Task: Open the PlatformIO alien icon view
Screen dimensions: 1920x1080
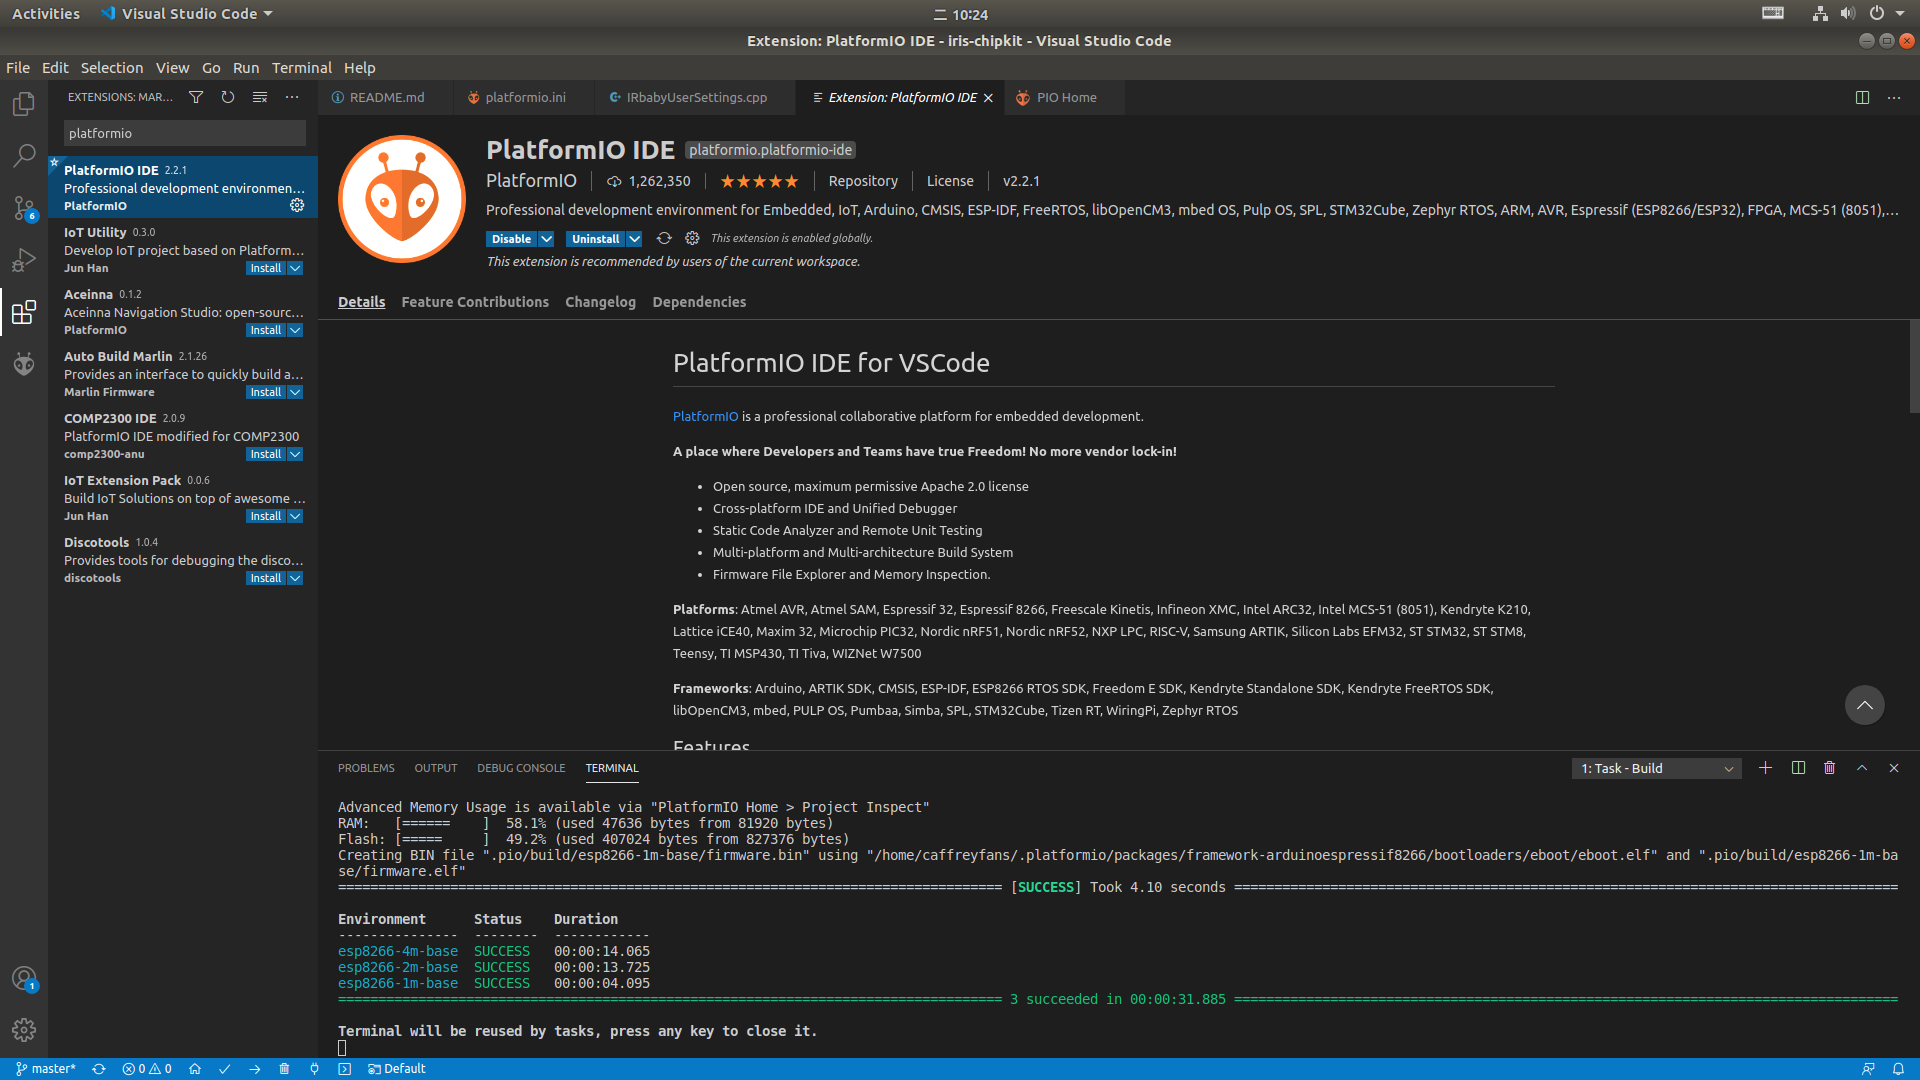Action: (x=24, y=364)
